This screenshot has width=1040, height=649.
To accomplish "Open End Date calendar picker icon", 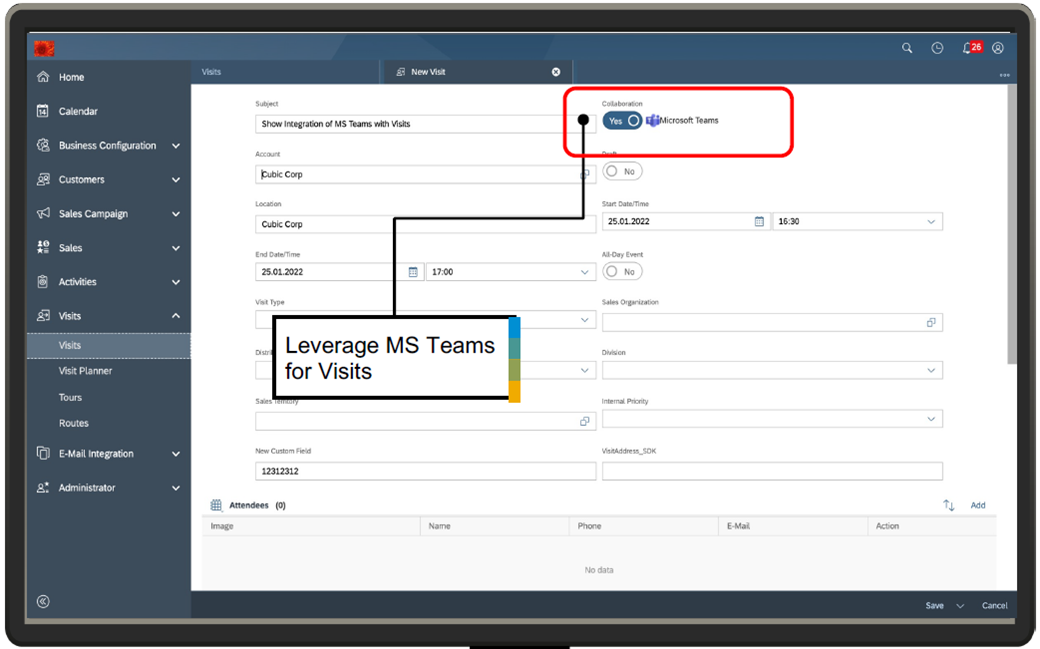I will click(413, 272).
